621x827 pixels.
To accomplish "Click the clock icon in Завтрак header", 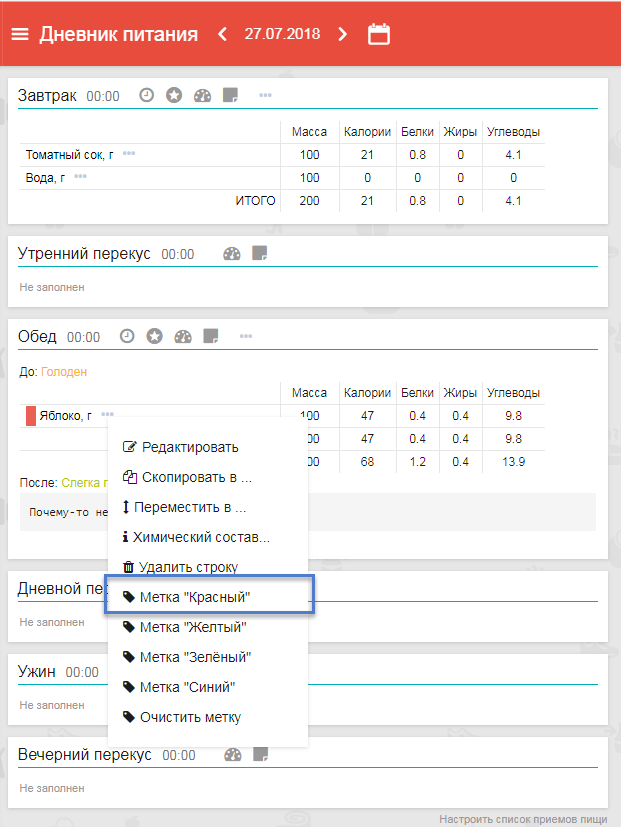I will click(x=146, y=95).
